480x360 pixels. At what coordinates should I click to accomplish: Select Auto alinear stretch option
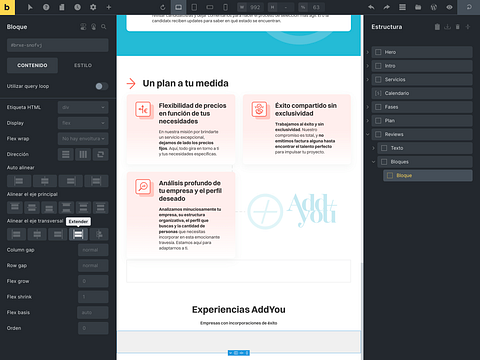click(96, 181)
